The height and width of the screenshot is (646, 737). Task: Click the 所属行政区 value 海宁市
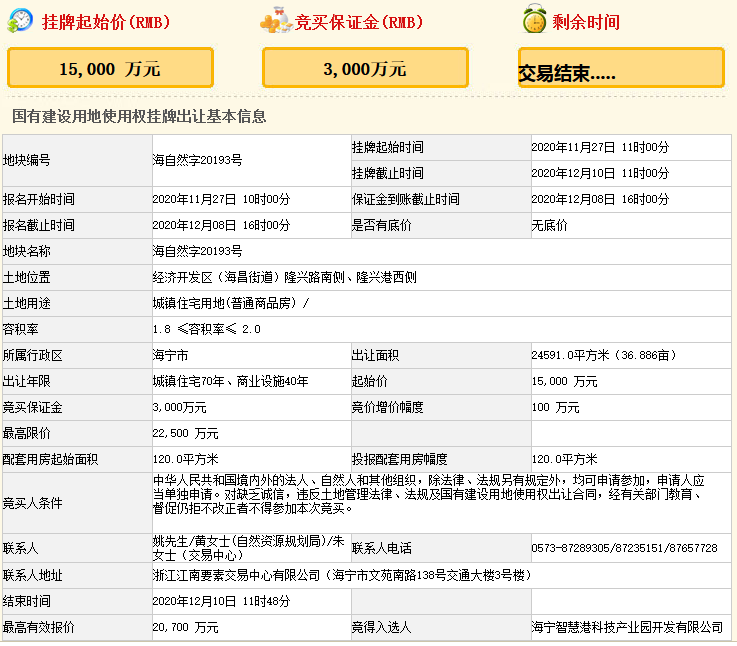[x=170, y=355]
